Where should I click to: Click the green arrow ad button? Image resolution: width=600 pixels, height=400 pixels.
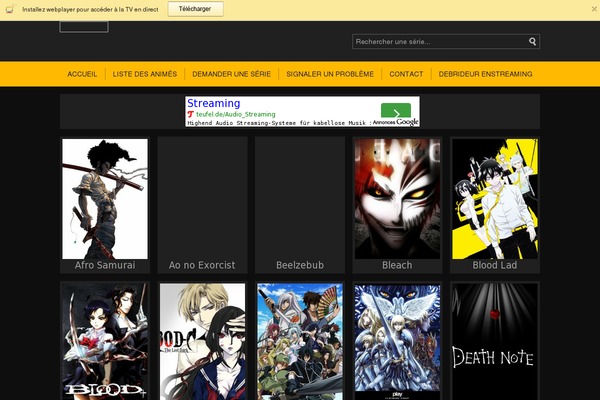point(396,111)
